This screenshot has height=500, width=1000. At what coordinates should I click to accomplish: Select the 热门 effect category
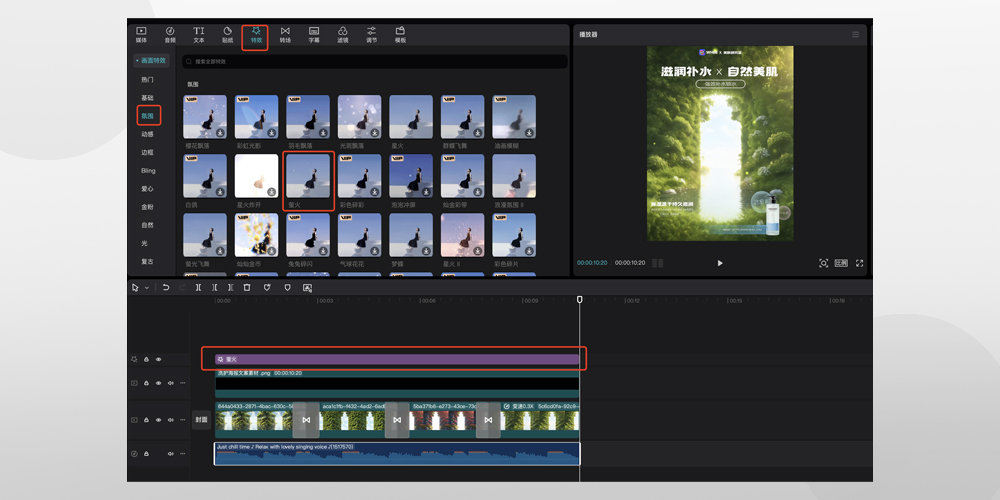click(147, 80)
